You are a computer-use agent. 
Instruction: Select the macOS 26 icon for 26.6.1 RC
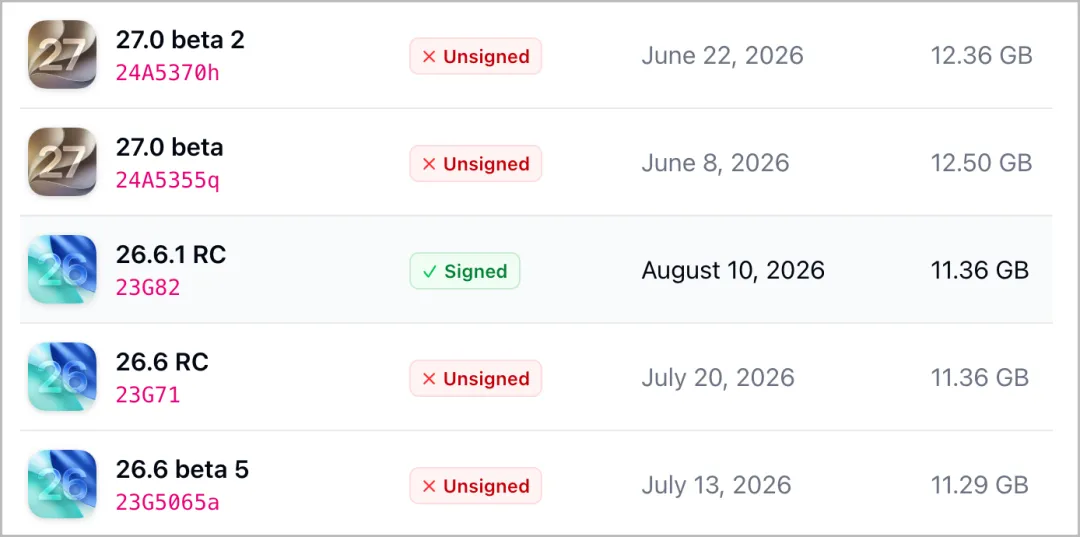tap(62, 269)
